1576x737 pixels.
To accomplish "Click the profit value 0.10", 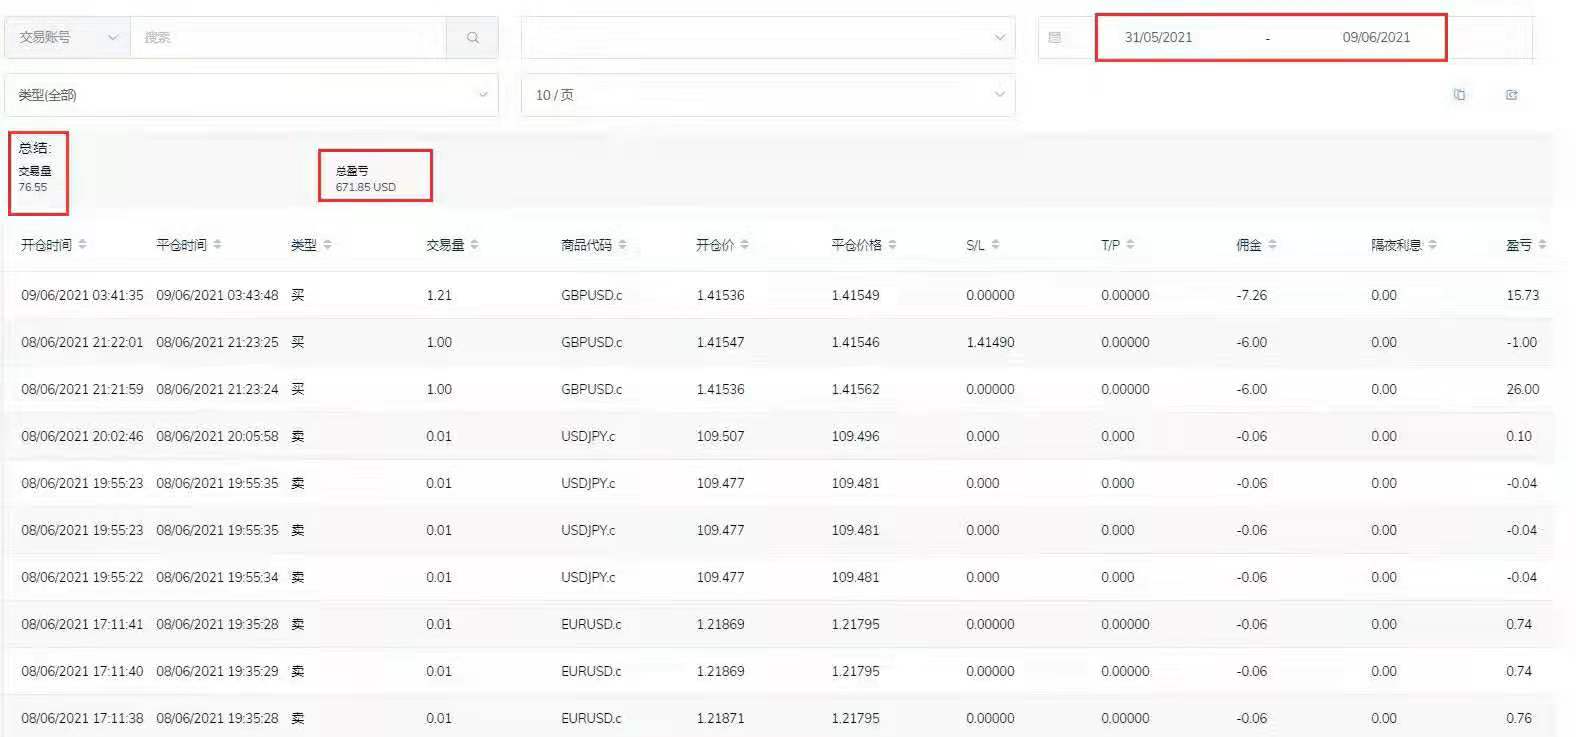I will (x=1519, y=437).
